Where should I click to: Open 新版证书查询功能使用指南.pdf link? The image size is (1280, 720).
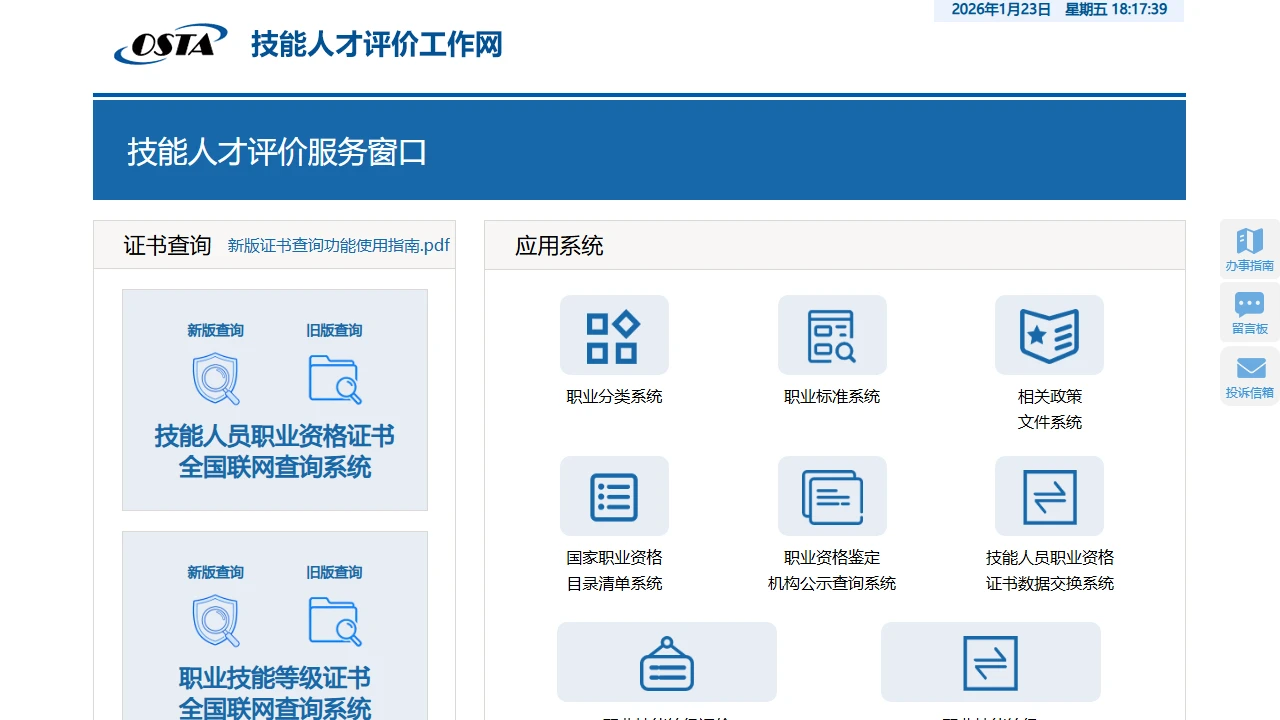pyautogui.click(x=339, y=245)
